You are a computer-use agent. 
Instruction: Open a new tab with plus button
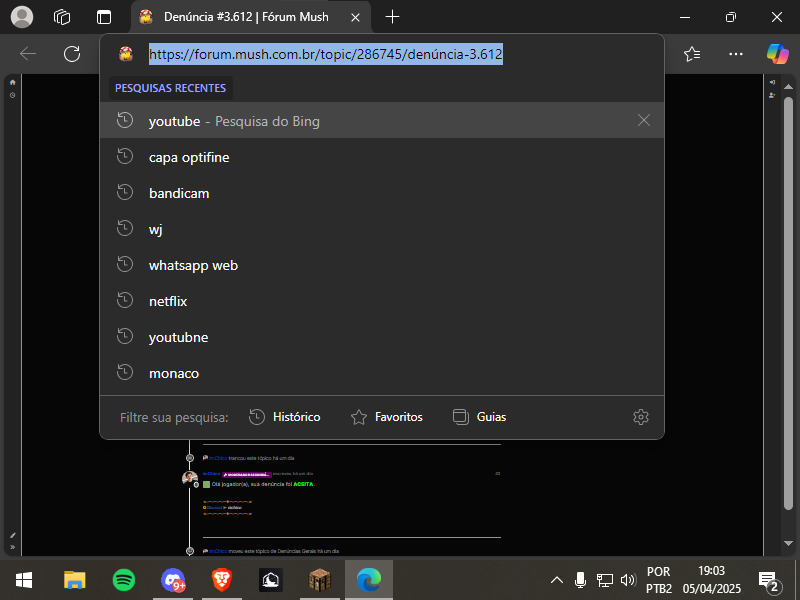click(x=392, y=17)
